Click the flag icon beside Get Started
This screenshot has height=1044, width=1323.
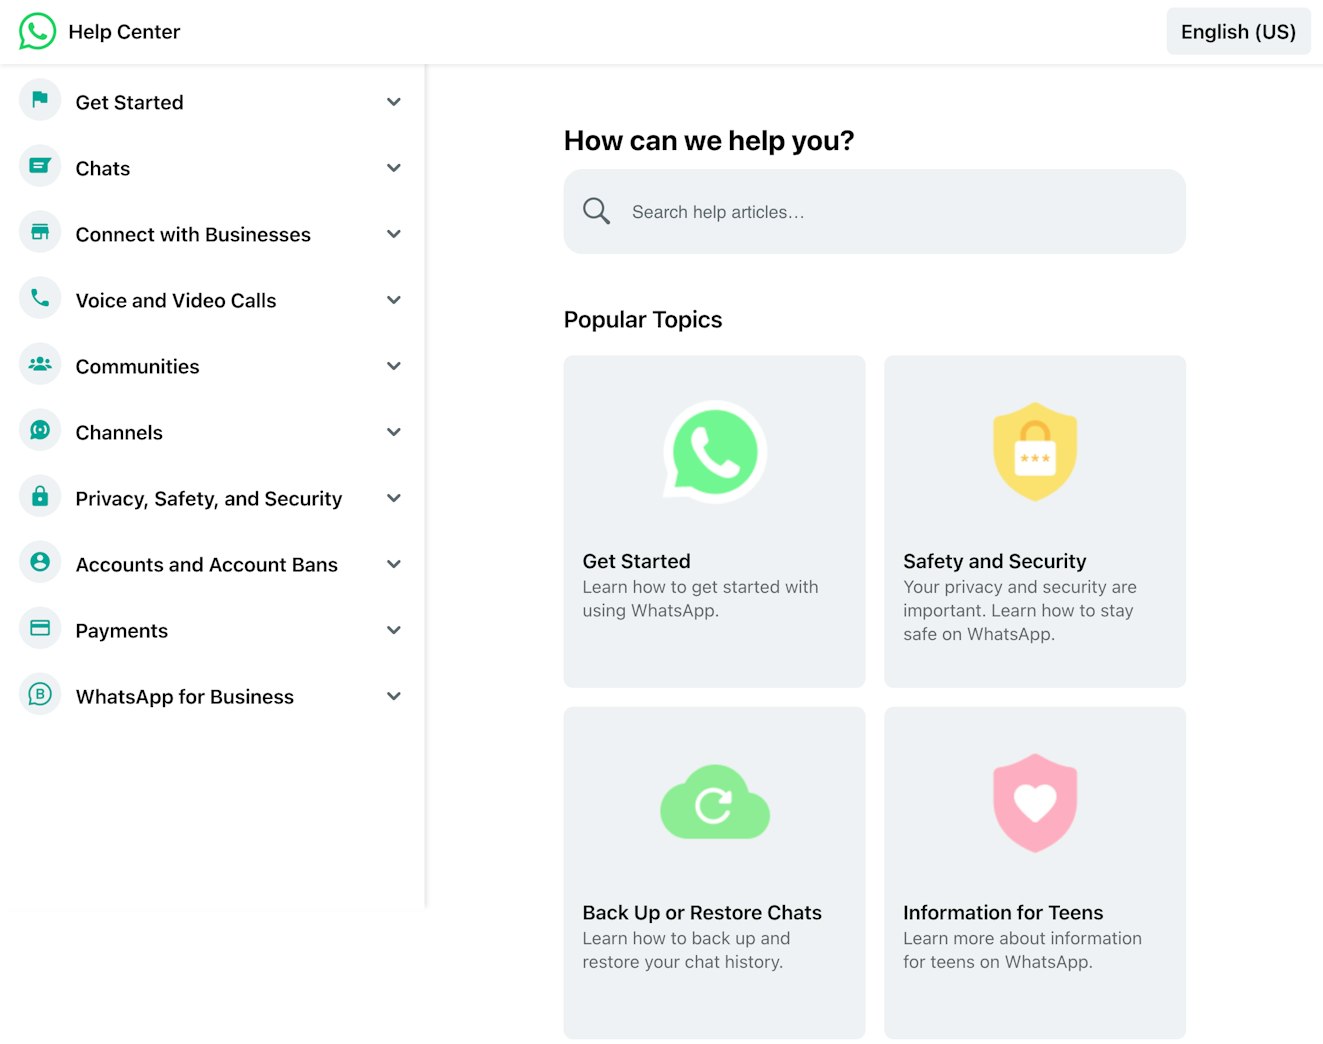pyautogui.click(x=40, y=100)
